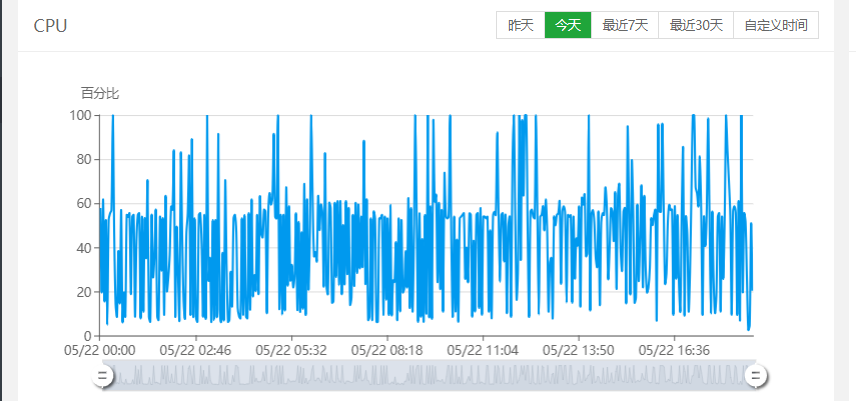This screenshot has width=856, height=401.
Task: Select the 05/22 05:32 time marker
Action: point(291,350)
